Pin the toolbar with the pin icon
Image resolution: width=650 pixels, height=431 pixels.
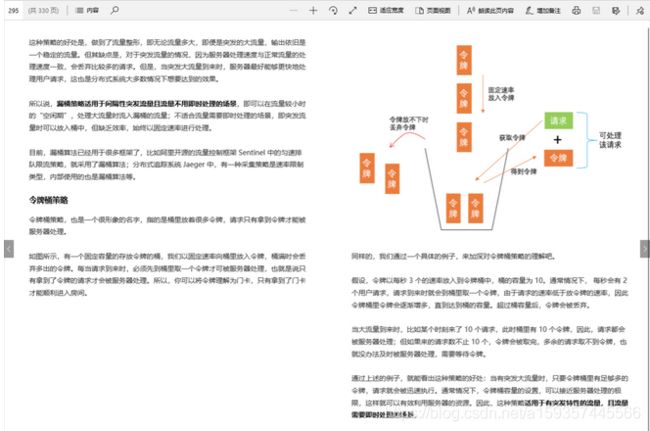click(x=640, y=10)
